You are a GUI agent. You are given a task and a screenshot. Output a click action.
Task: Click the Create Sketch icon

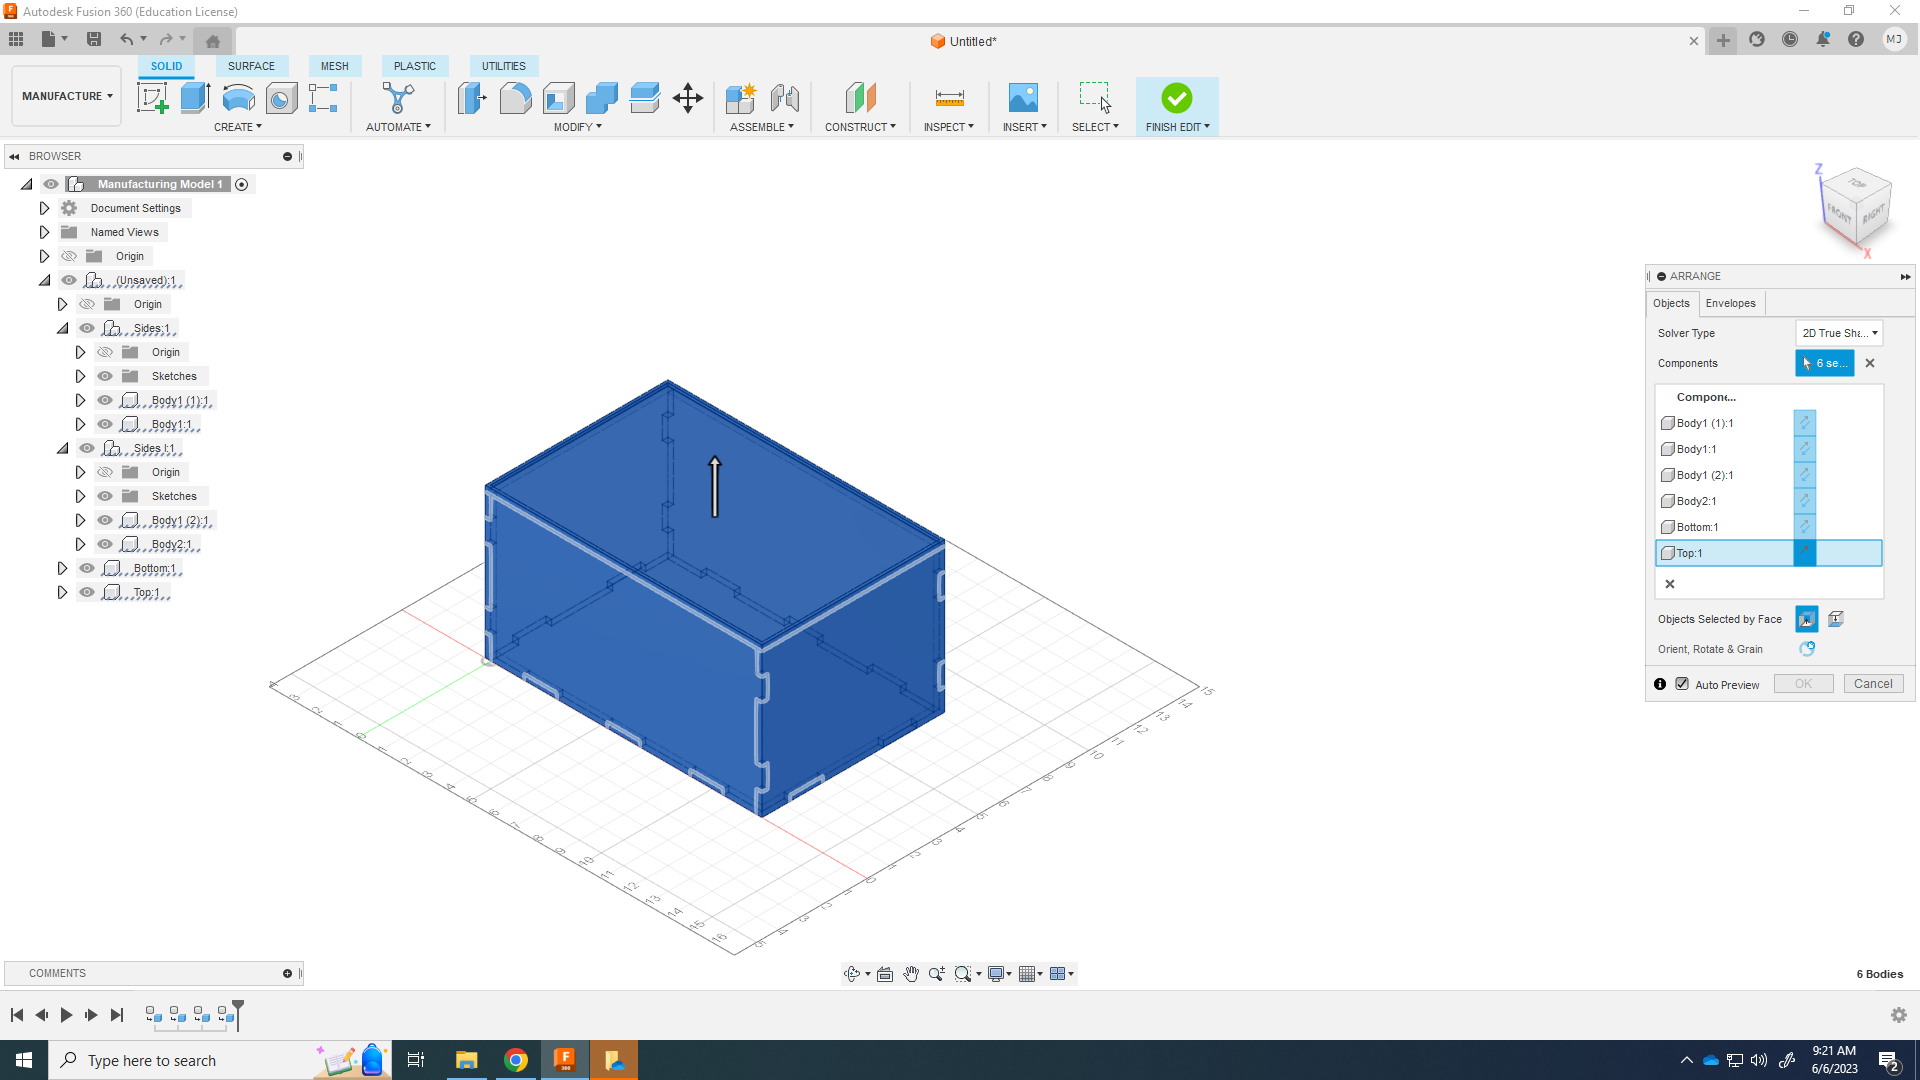[x=152, y=98]
